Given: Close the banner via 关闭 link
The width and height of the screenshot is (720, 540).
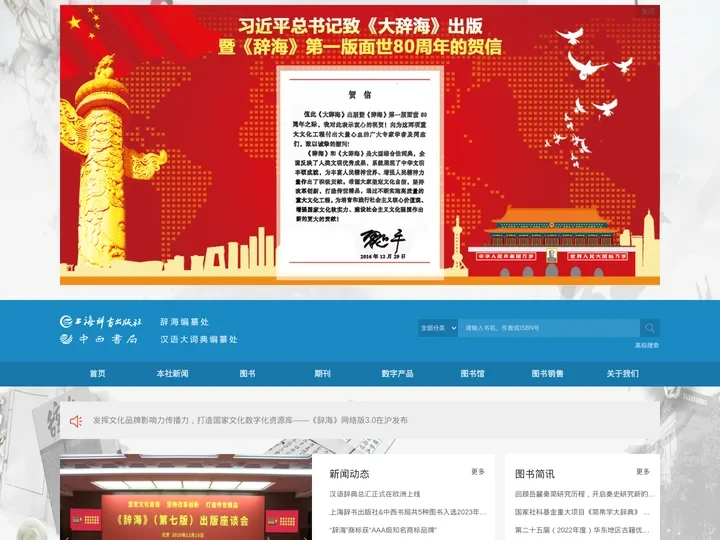Looking at the screenshot, I should [648, 11].
